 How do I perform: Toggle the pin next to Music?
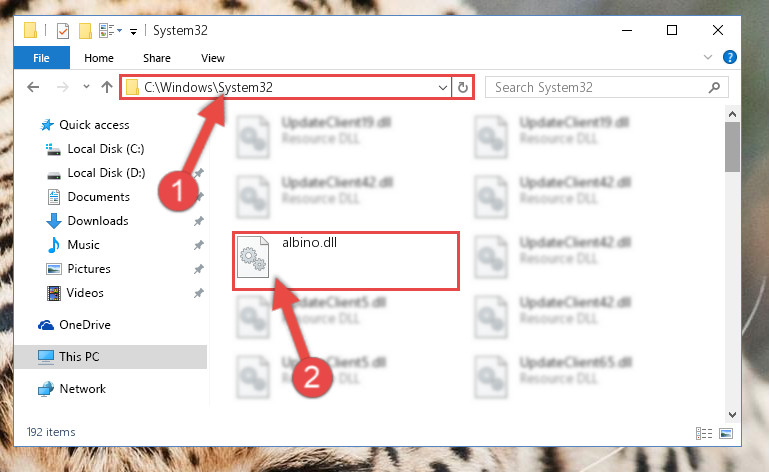(199, 245)
